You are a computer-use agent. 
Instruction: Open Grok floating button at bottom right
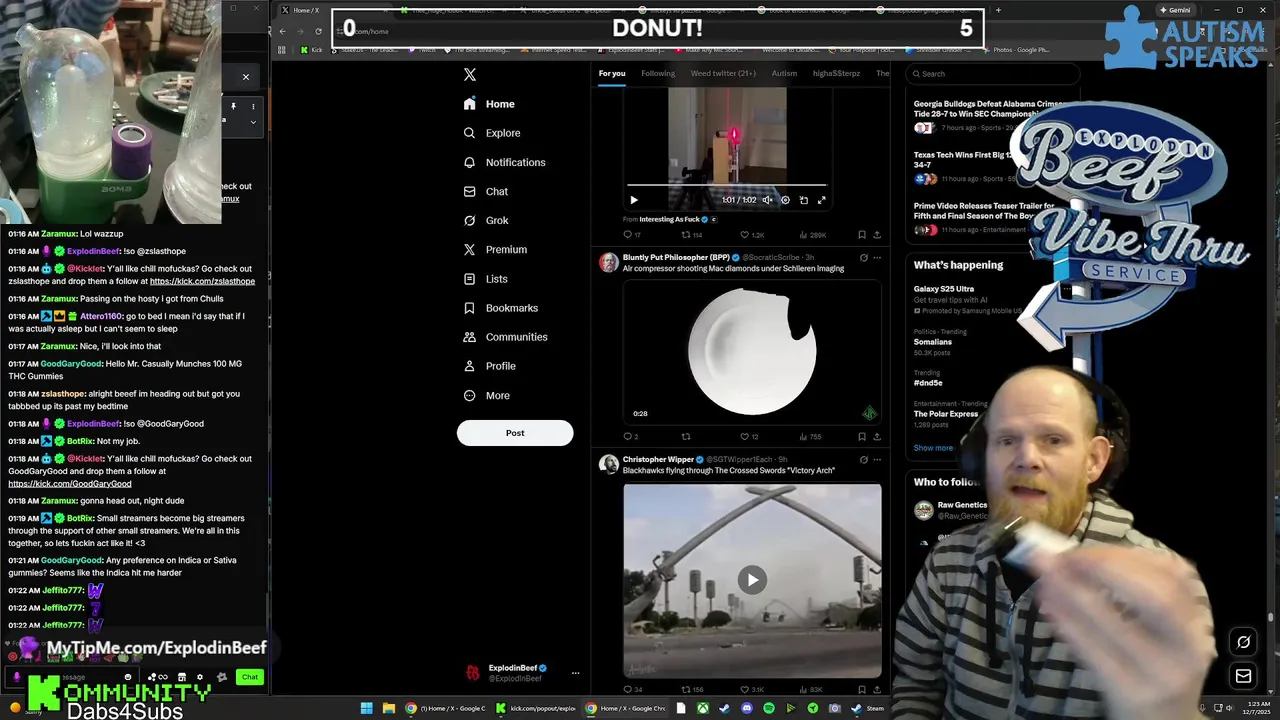1244,642
